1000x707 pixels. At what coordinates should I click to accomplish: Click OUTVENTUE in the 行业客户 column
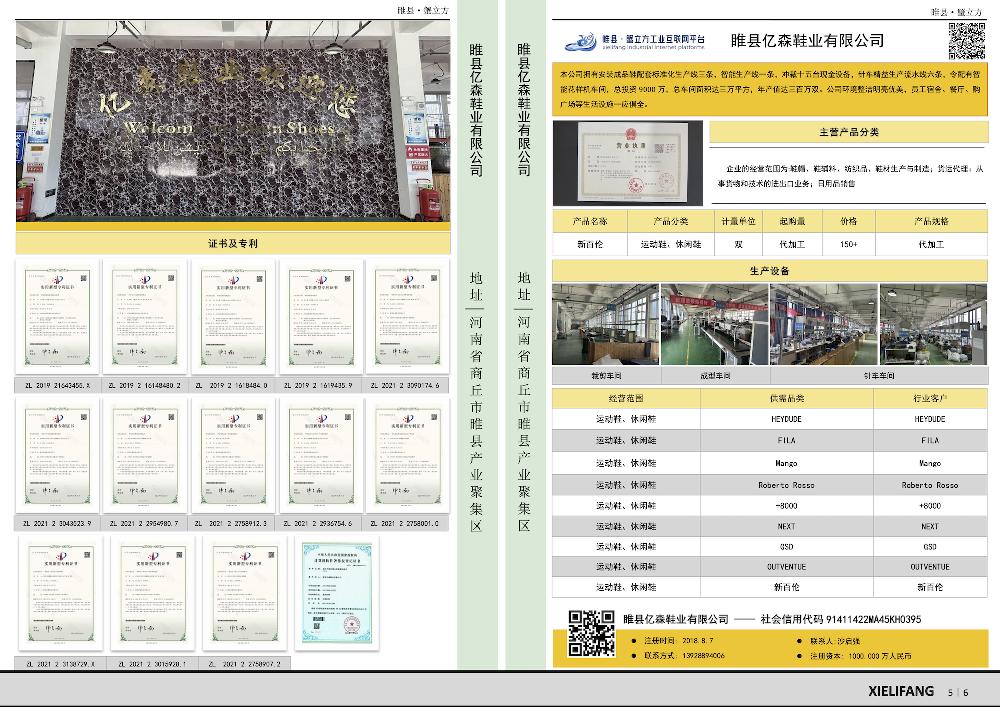pyautogui.click(x=930, y=567)
